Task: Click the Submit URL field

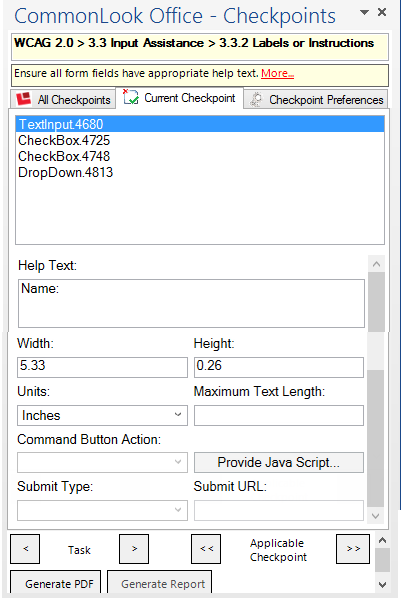Action: tap(279, 510)
